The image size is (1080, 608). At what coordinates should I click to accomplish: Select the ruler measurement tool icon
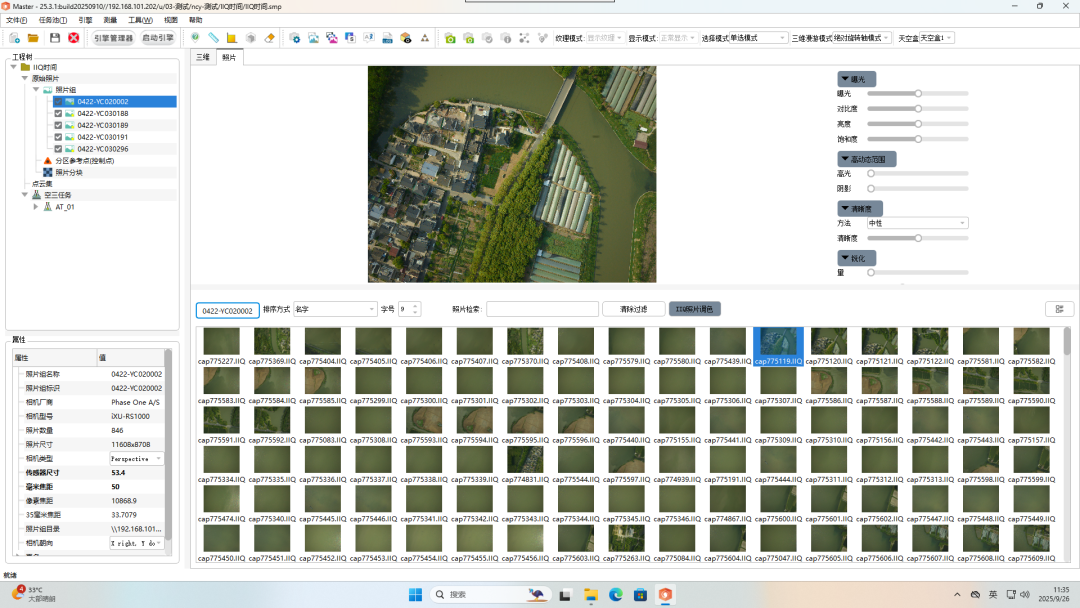(x=213, y=38)
